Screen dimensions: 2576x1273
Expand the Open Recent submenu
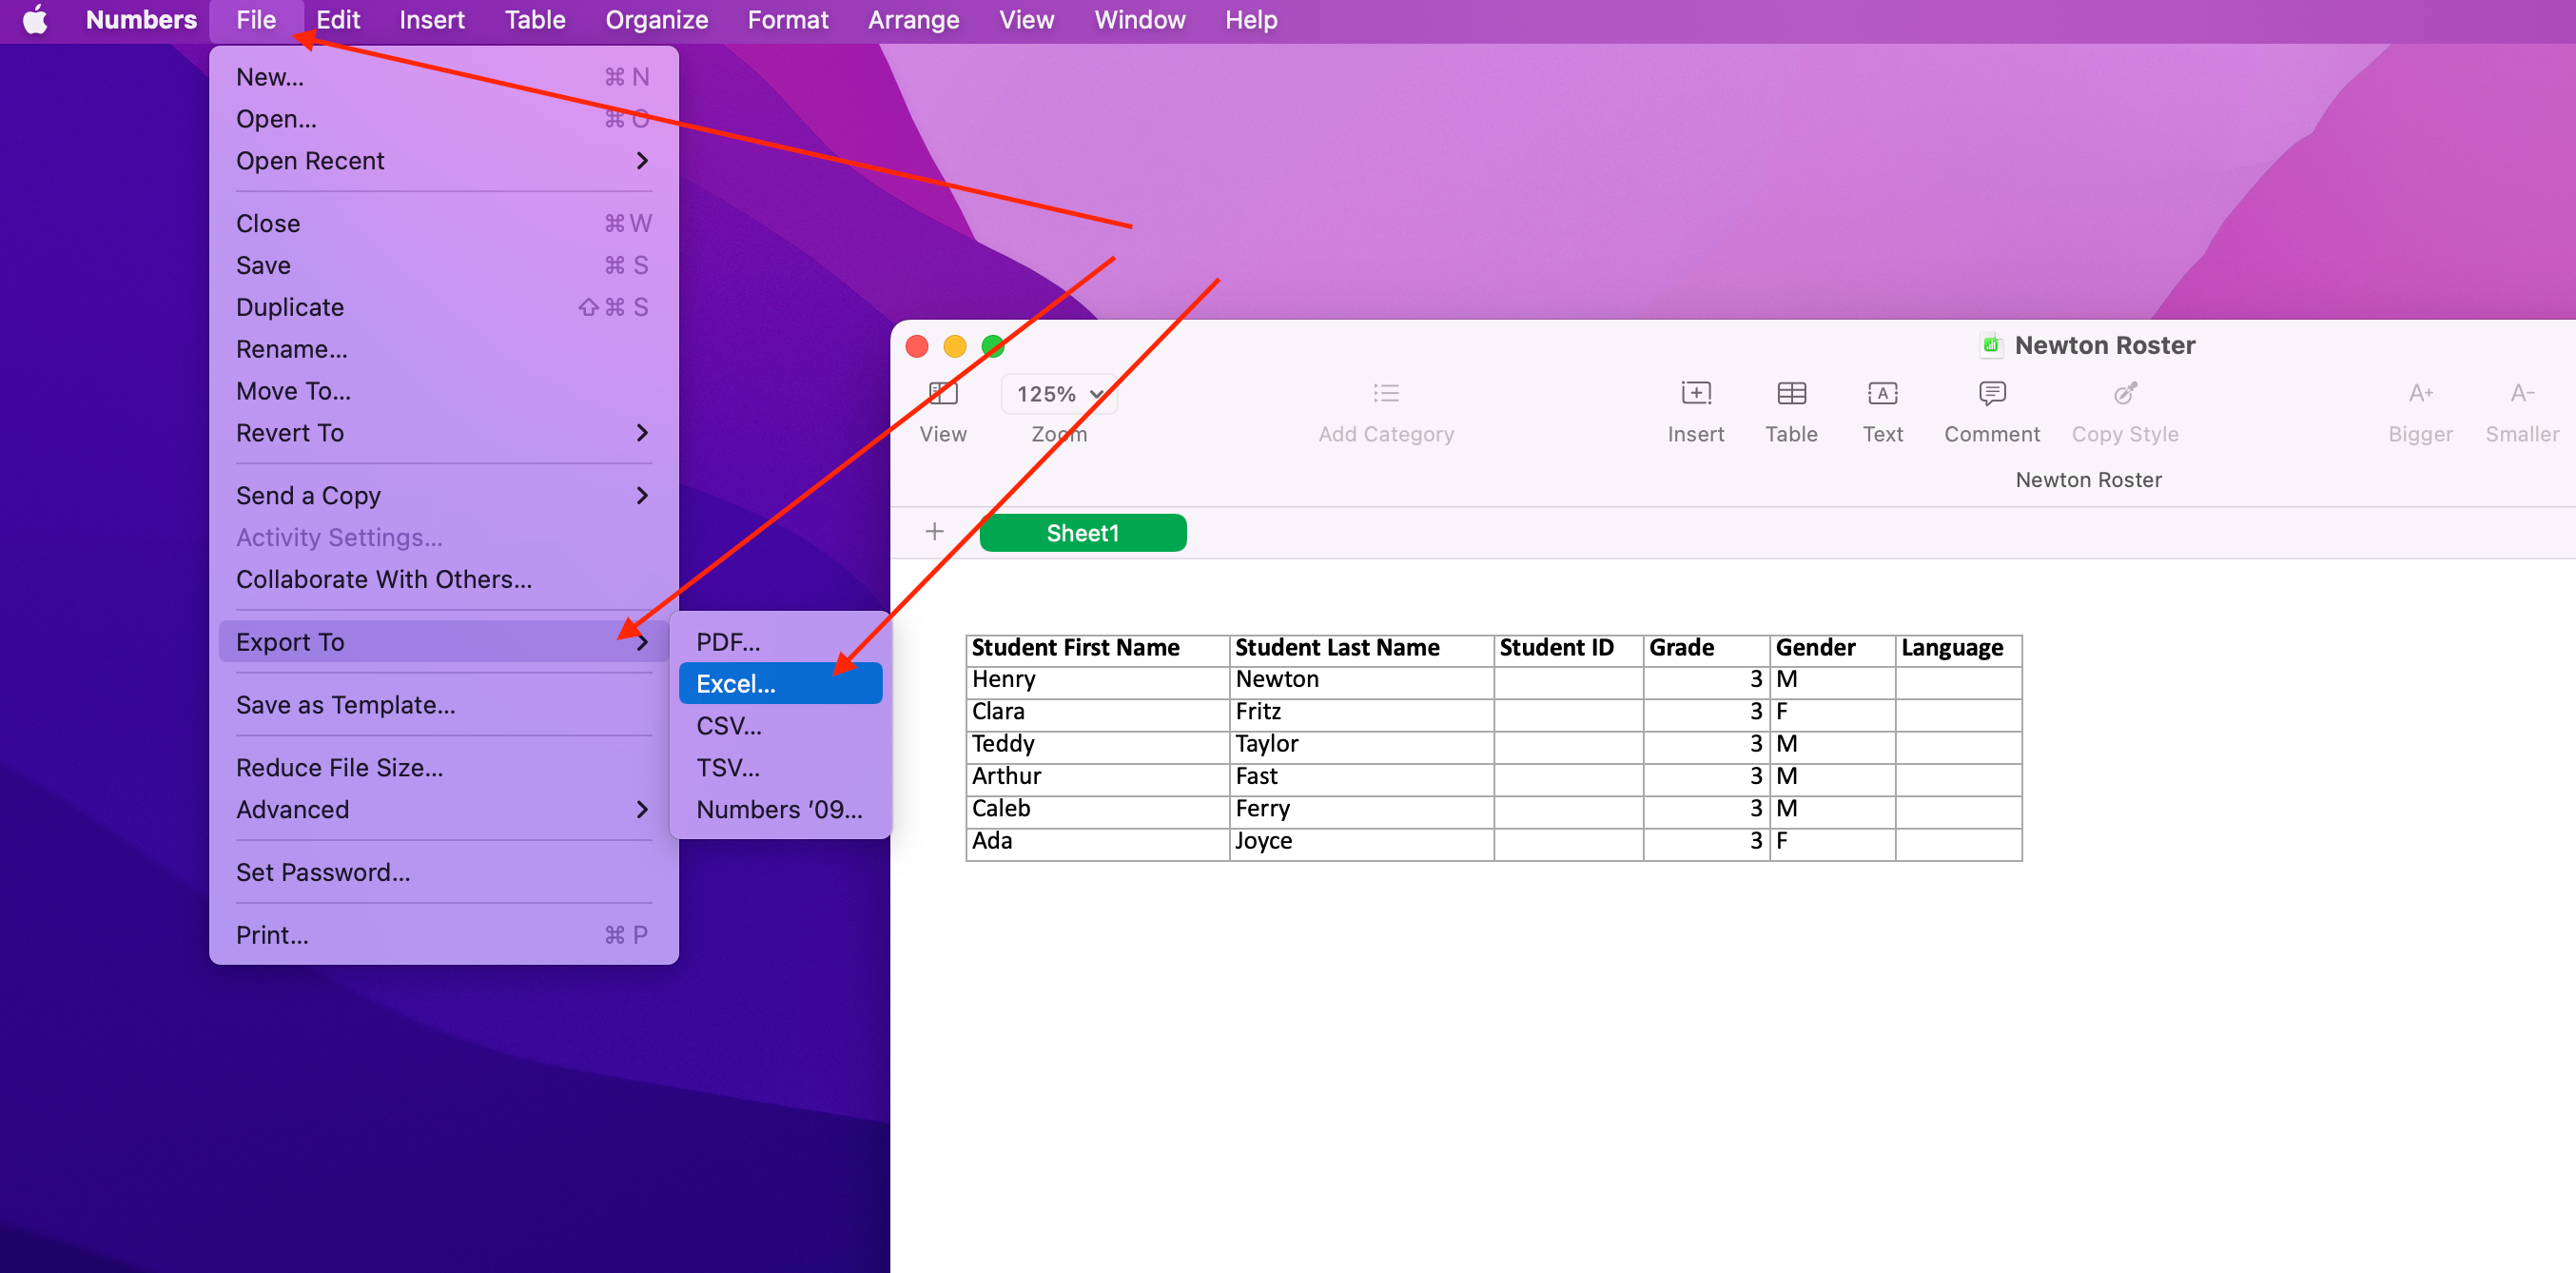pyautogui.click(x=443, y=161)
